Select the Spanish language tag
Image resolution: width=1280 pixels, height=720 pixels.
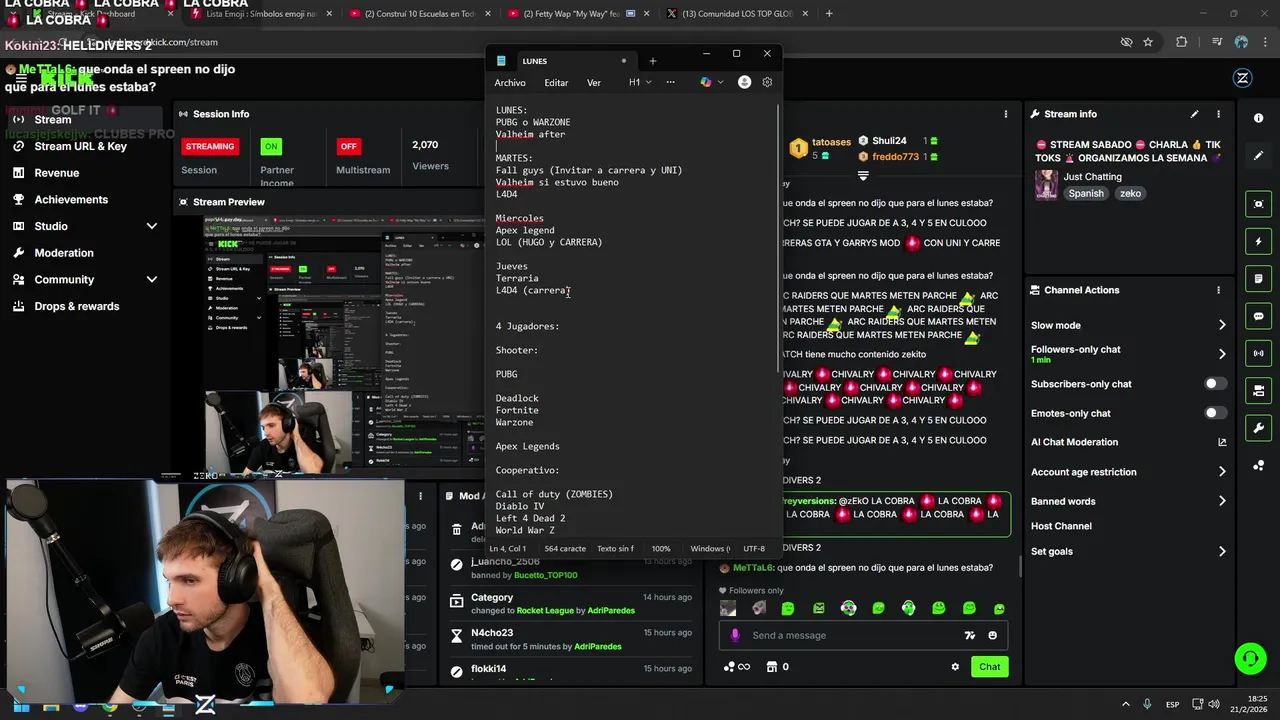(x=1086, y=194)
